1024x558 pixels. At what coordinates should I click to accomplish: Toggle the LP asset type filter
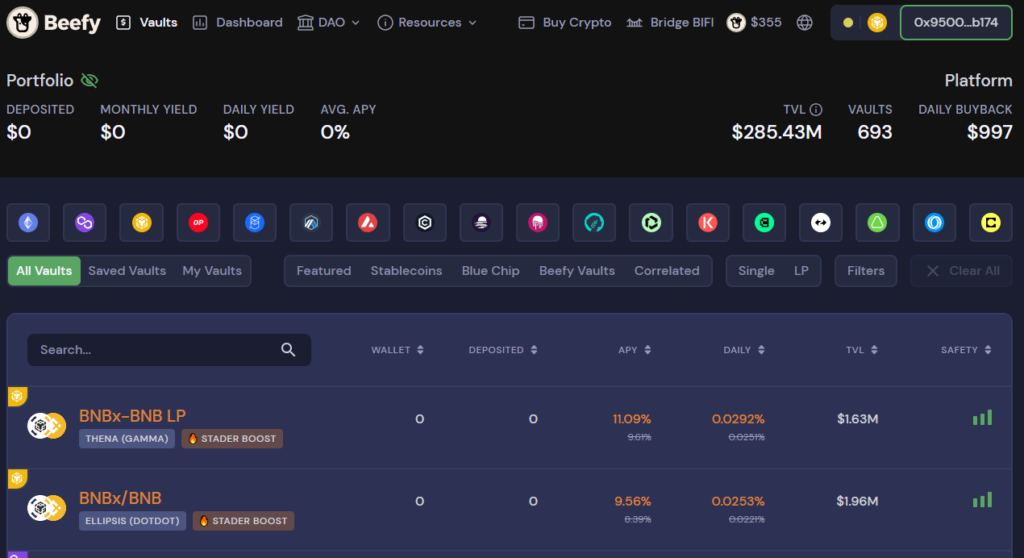[x=801, y=271]
